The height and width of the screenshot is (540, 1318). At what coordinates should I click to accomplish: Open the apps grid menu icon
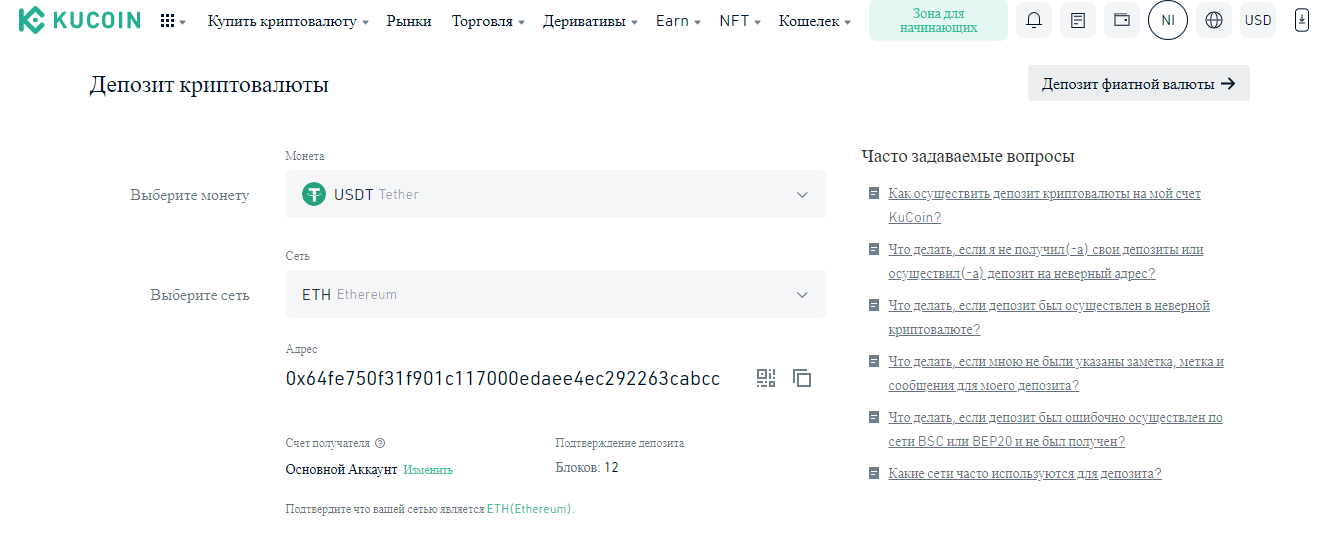point(168,21)
